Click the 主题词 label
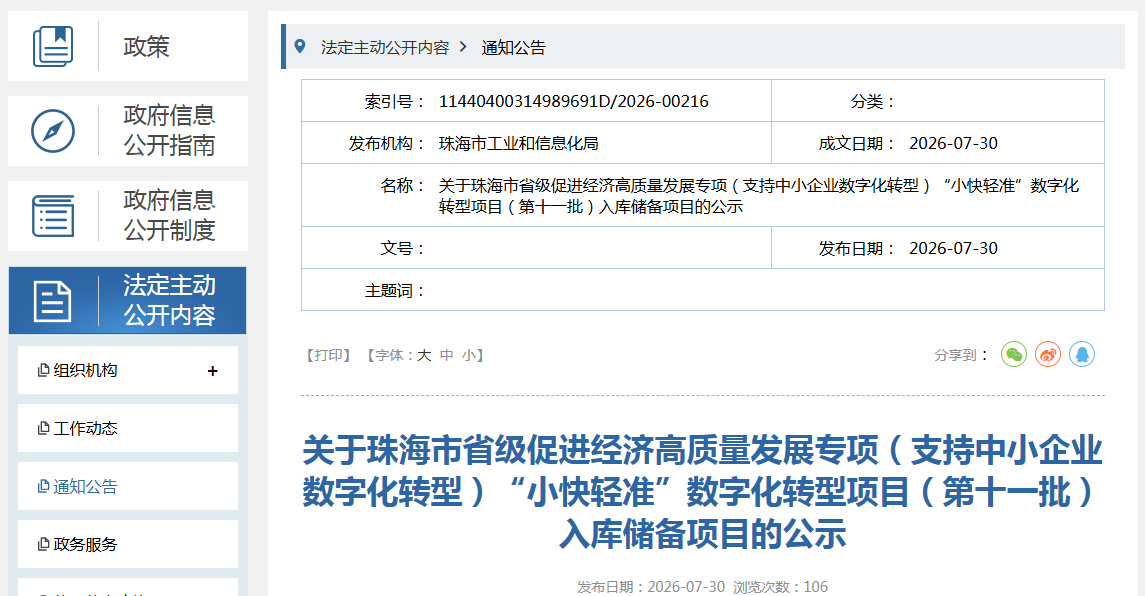Screen dimensions: 1145x596 coord(395,291)
